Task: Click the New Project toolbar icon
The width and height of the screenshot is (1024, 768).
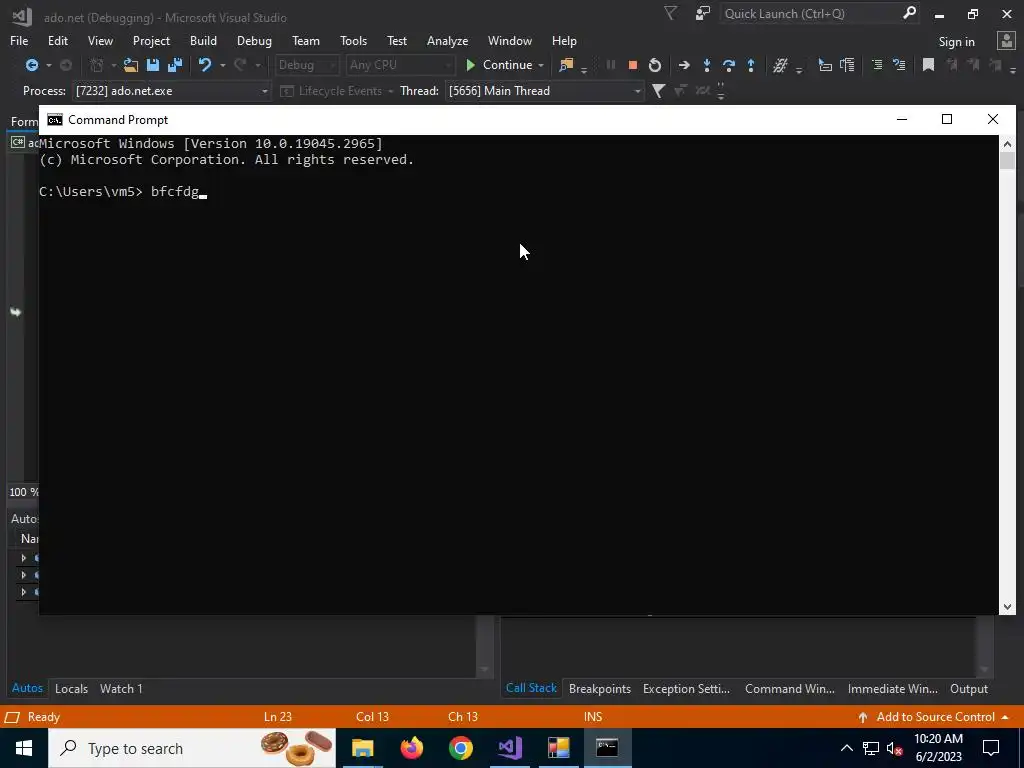Action: [x=97, y=65]
